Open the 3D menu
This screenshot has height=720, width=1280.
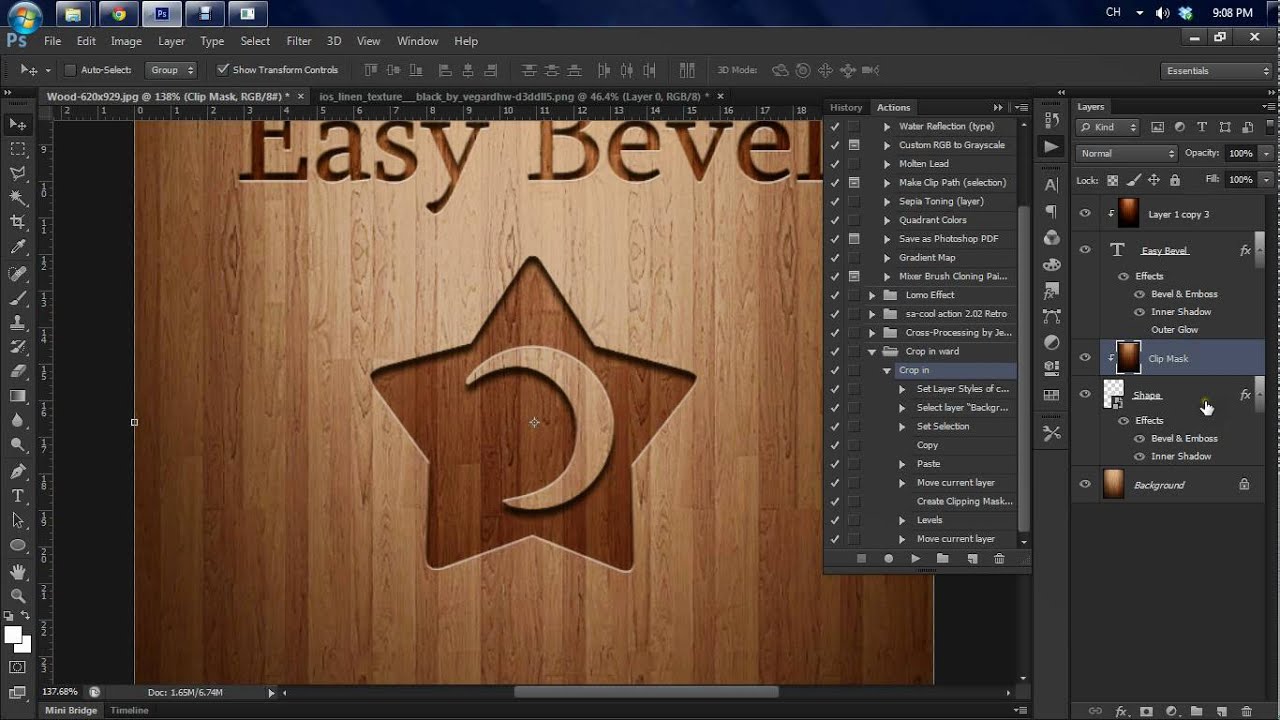point(334,41)
